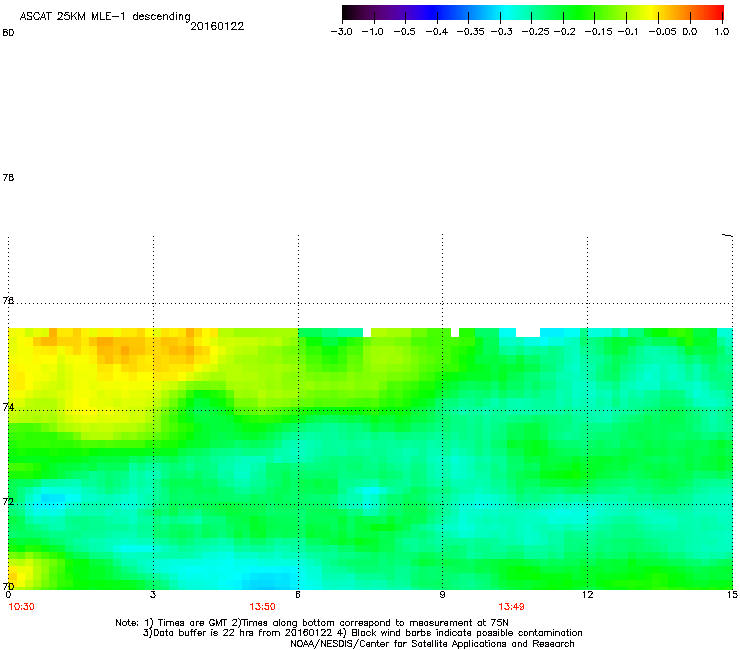The height and width of the screenshot is (650, 740).
Task: Click the -1.0 color scale label
Action: (372, 32)
